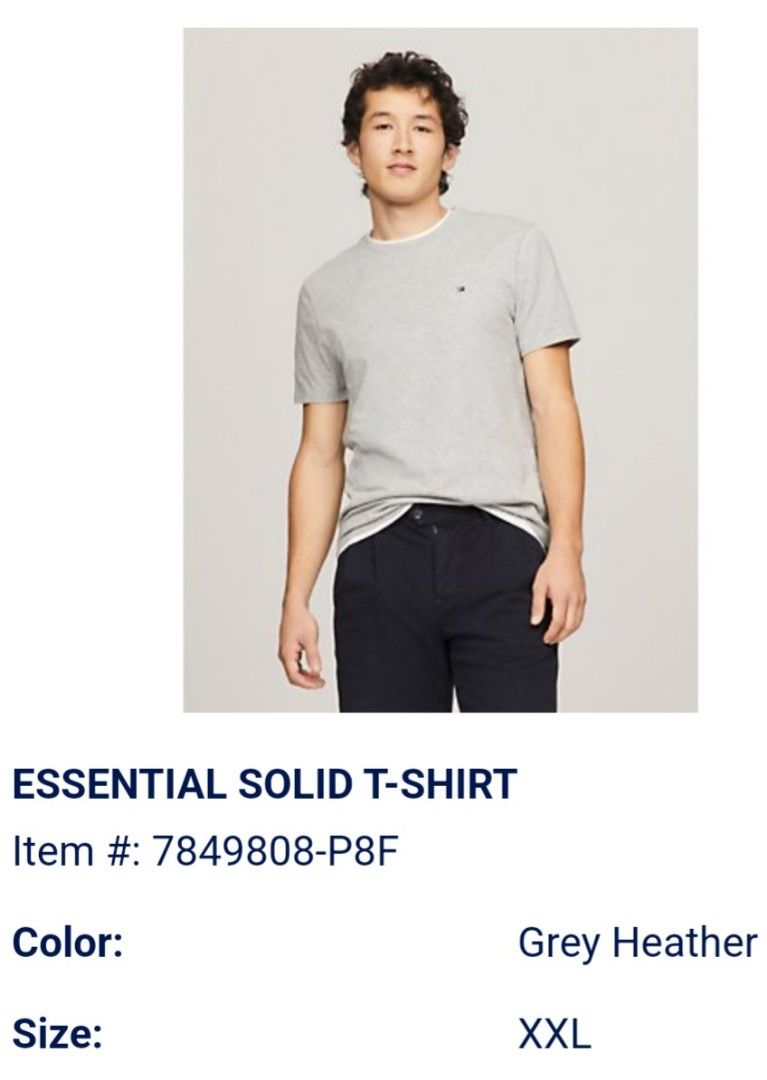
Task: Click the Item #: label text
Action: (77, 852)
